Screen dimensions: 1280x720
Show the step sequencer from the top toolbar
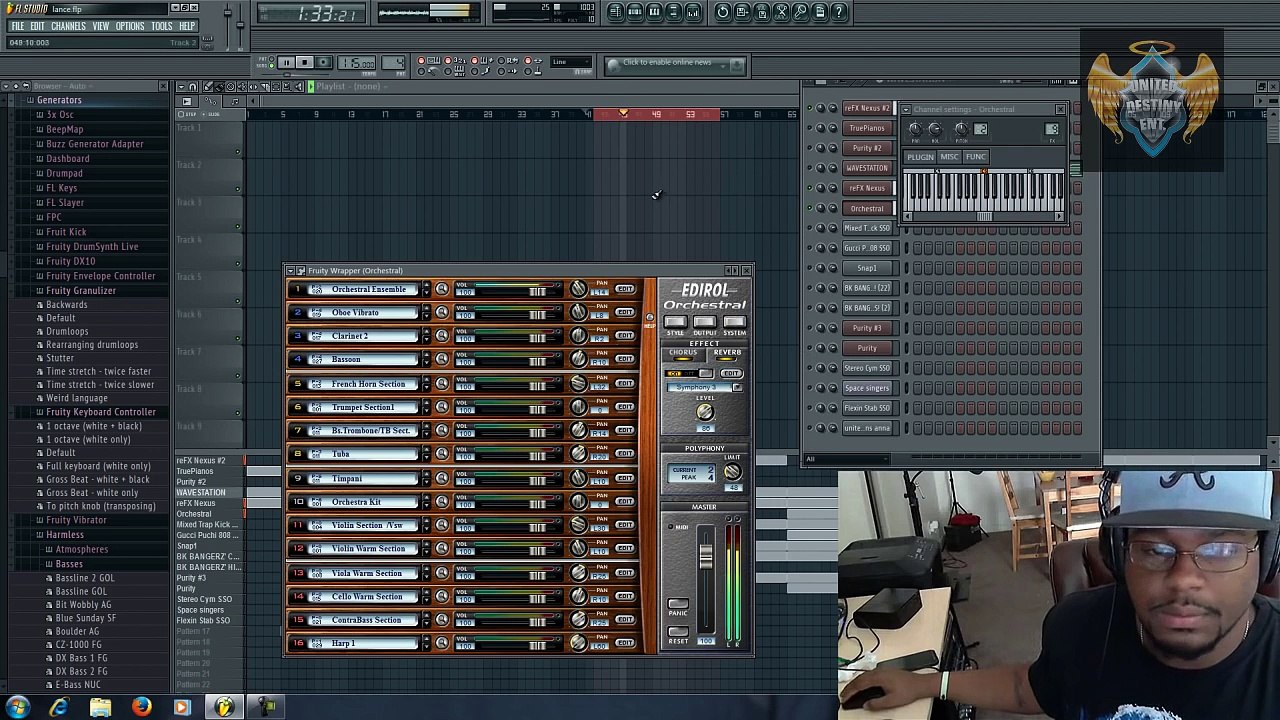tap(635, 12)
